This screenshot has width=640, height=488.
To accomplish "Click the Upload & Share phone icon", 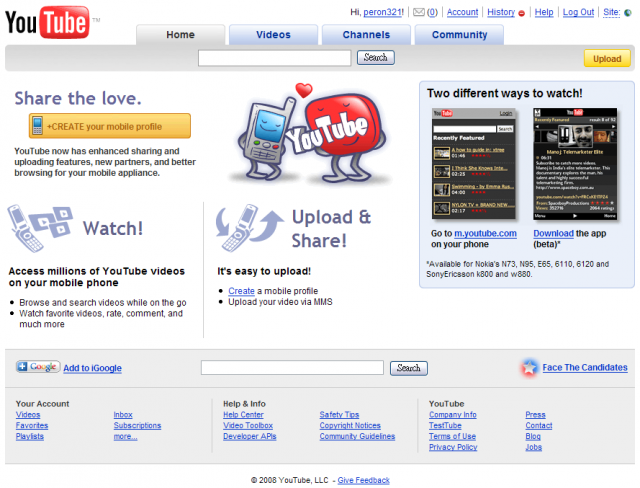I will point(249,228).
